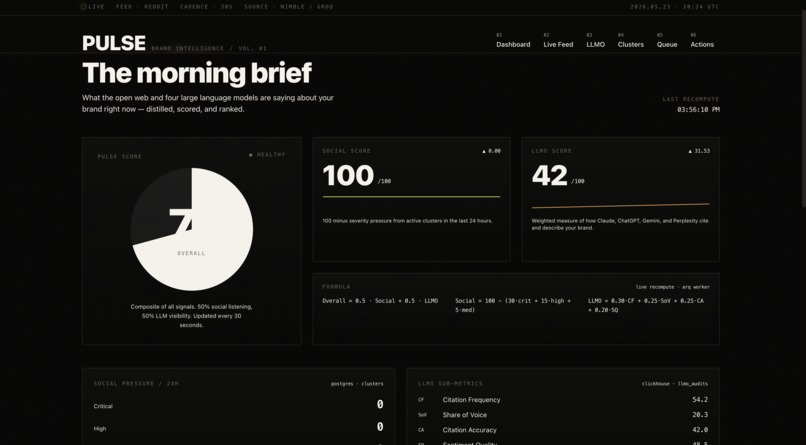Screen dimensions: 806x445
Task: Open the Actions nav item
Action: [x=702, y=45]
